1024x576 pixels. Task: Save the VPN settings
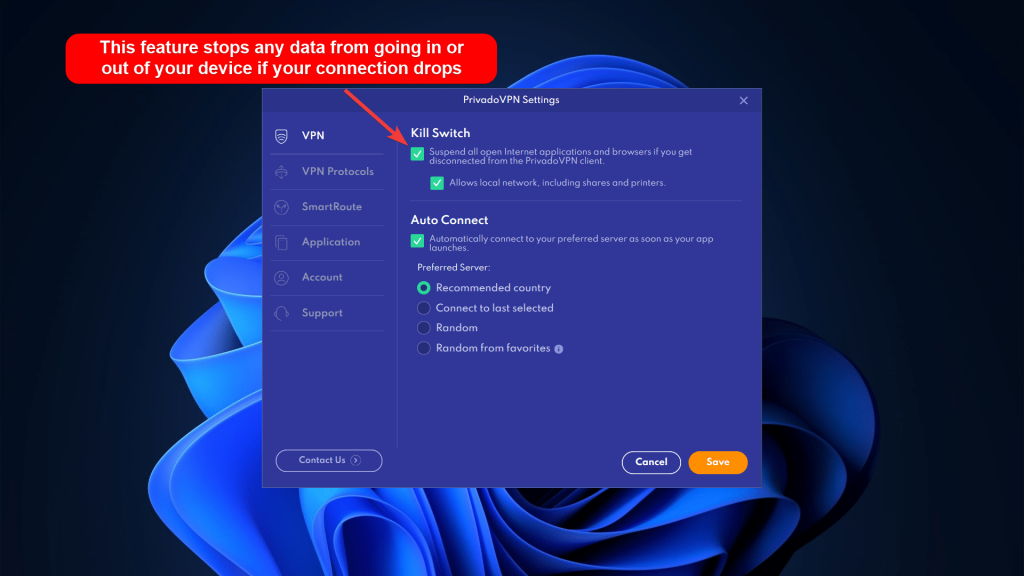click(718, 462)
